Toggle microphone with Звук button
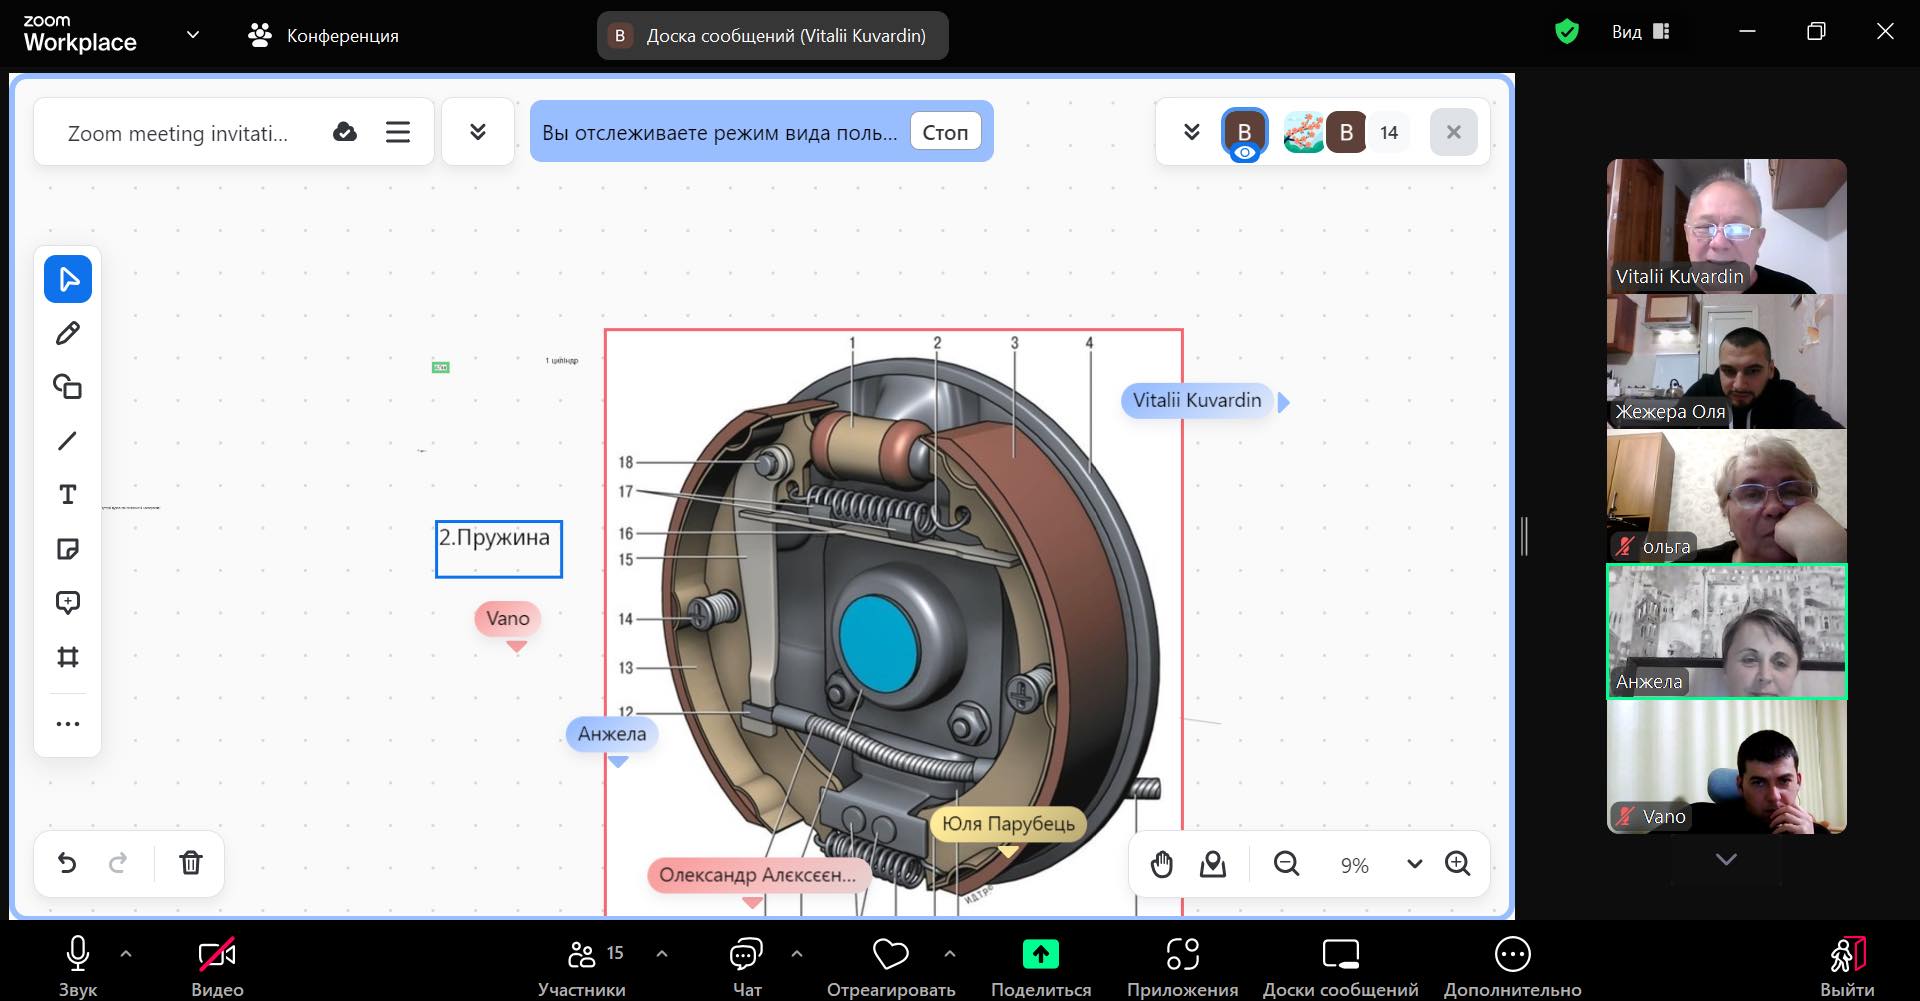 [x=78, y=966]
